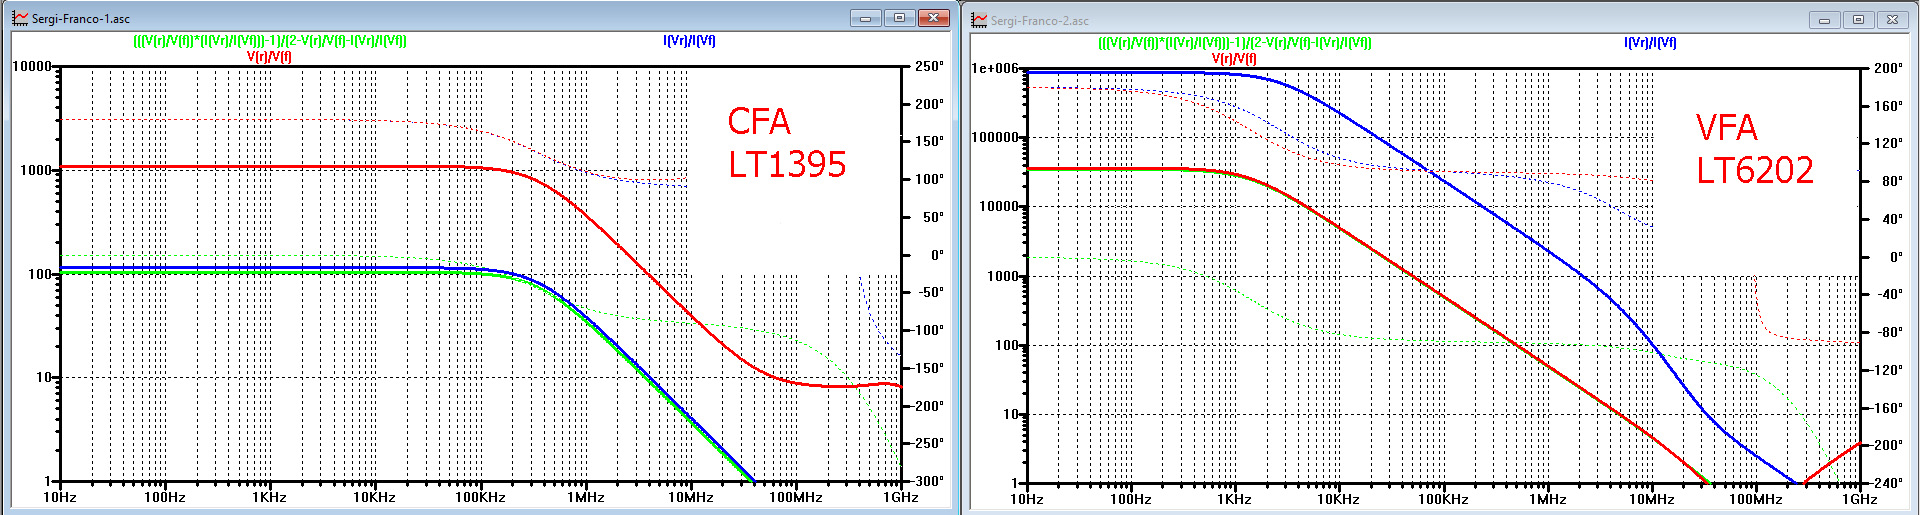The width and height of the screenshot is (1920, 515).
Task: Click the CFA annotation text in left plot
Action: pos(759,122)
